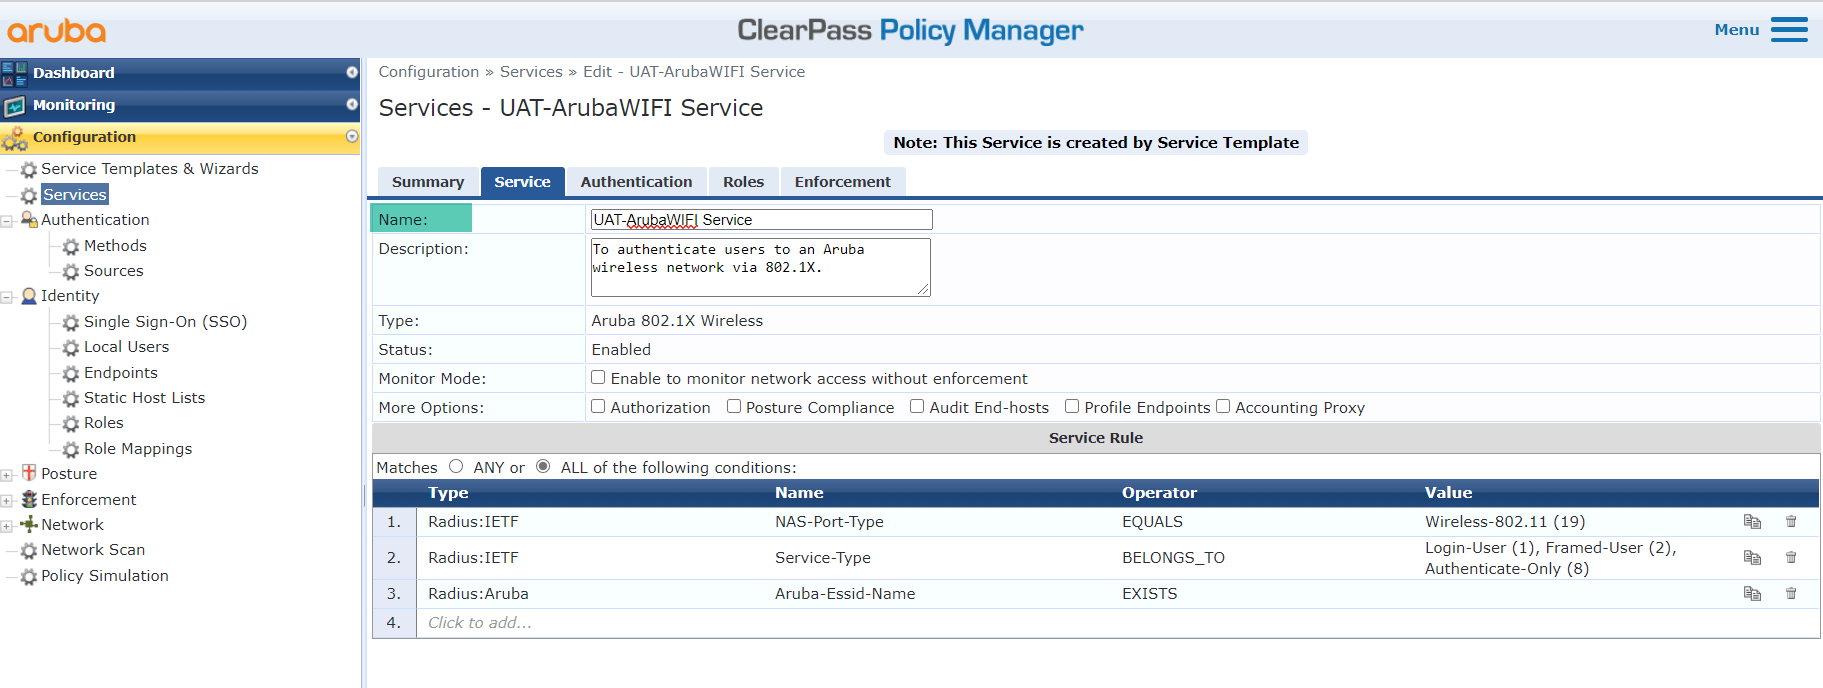Click the BELONGS_TO operator cell

point(1173,558)
